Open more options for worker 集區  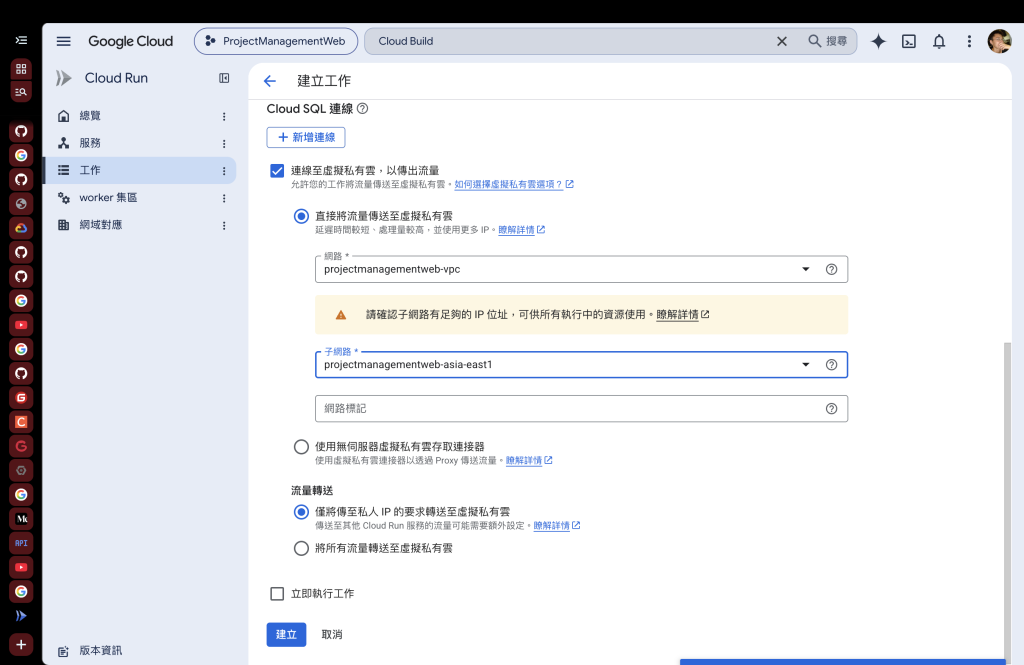click(224, 199)
